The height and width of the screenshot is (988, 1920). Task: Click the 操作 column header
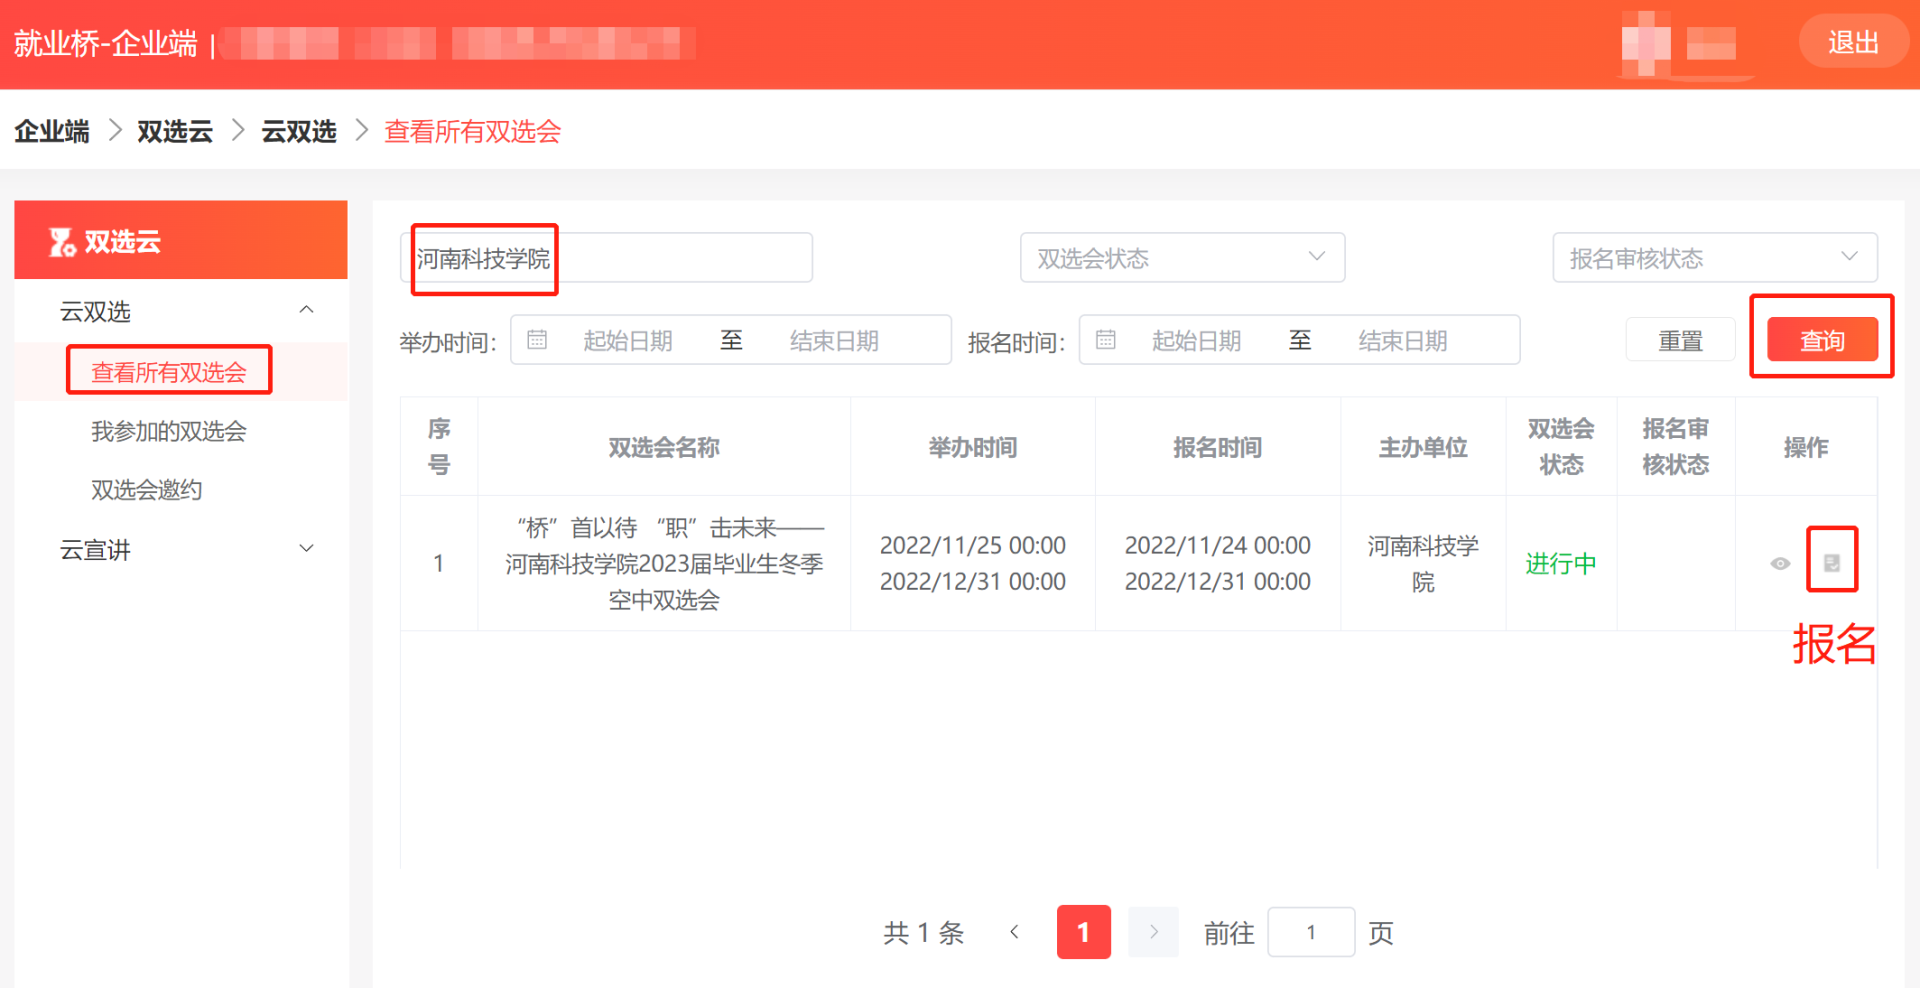coord(1806,447)
